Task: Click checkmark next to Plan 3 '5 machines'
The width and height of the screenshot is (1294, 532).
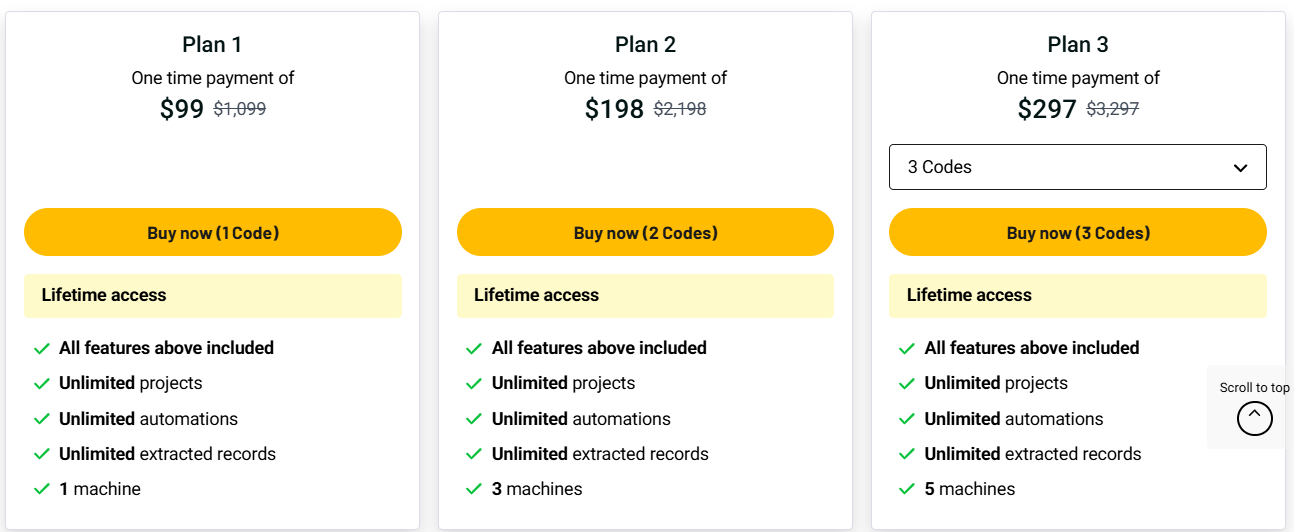Action: [907, 489]
